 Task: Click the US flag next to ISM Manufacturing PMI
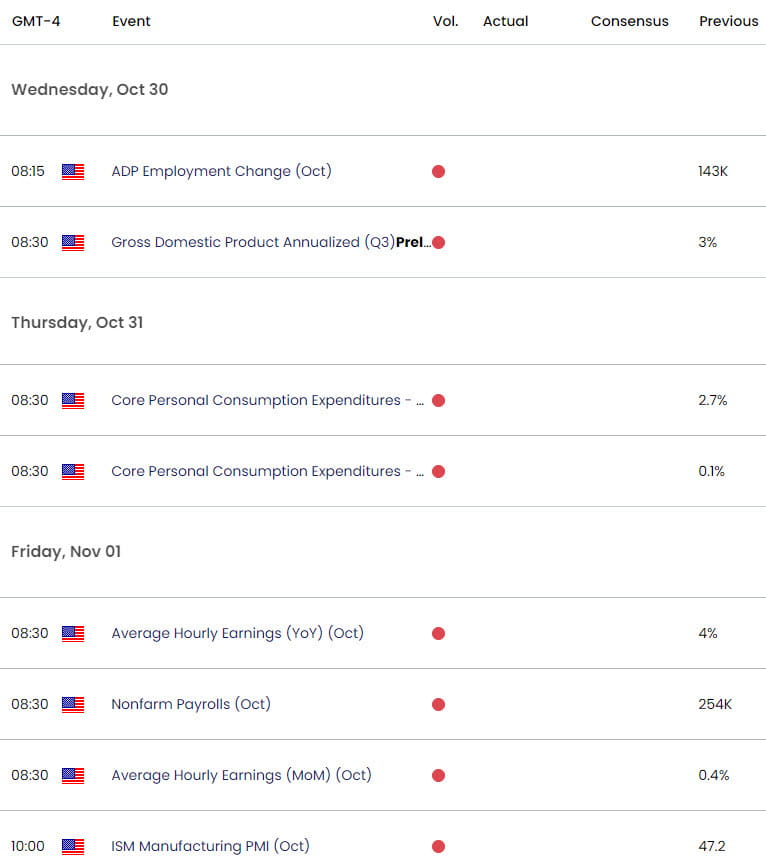point(72,846)
